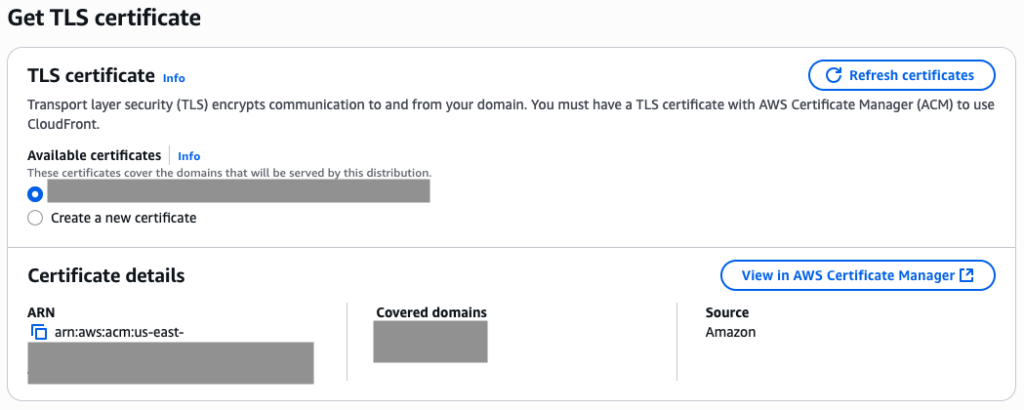
Task: Copy the ARN using the copy icon
Action: (39, 332)
